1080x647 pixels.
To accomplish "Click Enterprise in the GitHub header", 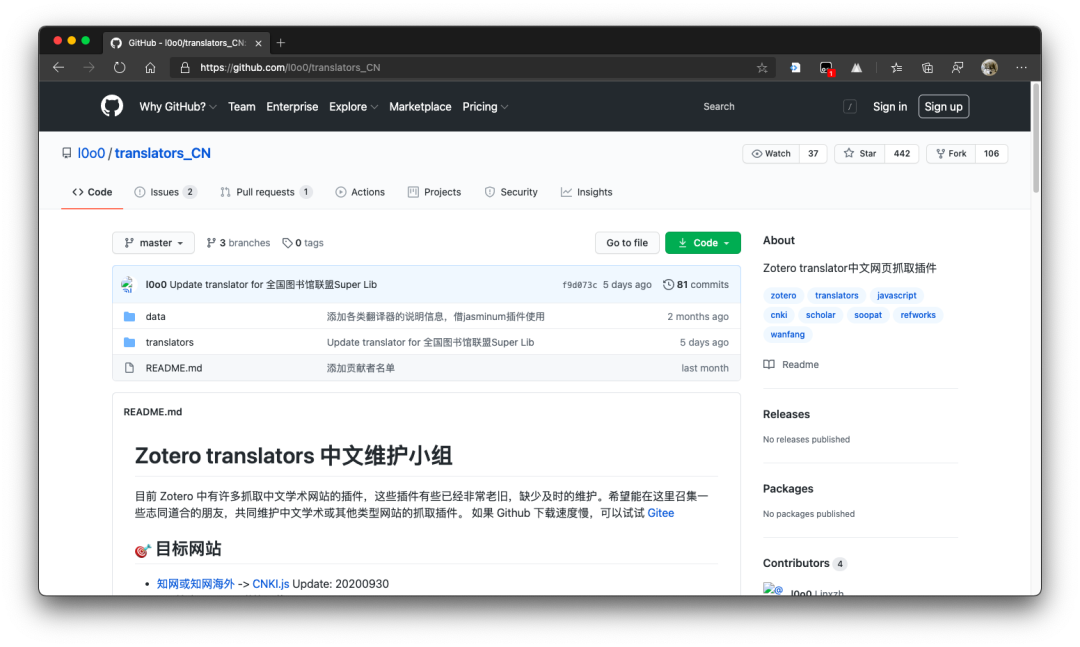I will coord(292,107).
